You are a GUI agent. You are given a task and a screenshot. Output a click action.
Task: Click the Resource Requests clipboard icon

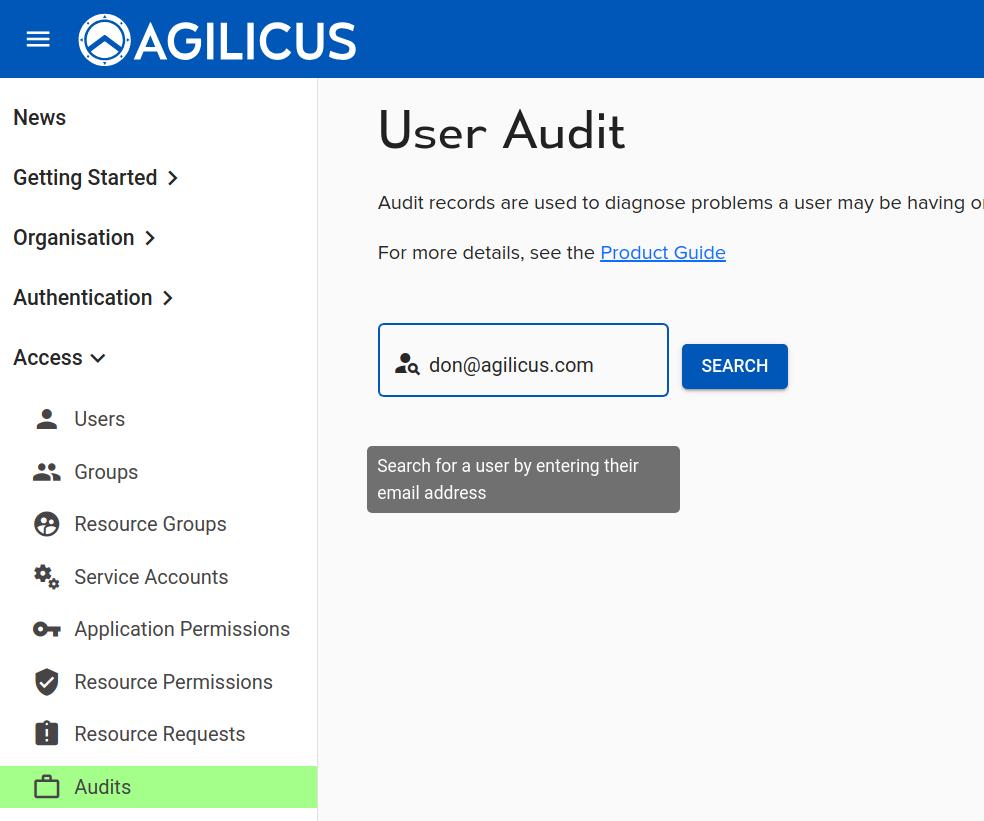coord(46,734)
